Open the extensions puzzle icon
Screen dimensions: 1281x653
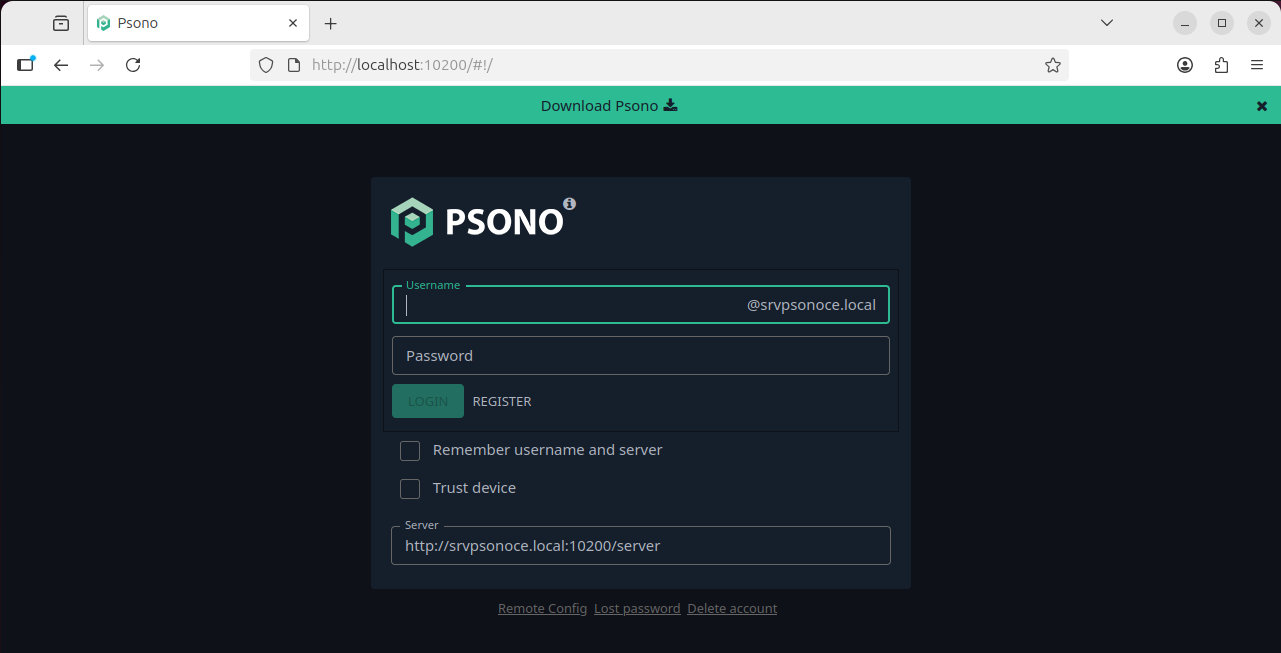pos(1221,65)
